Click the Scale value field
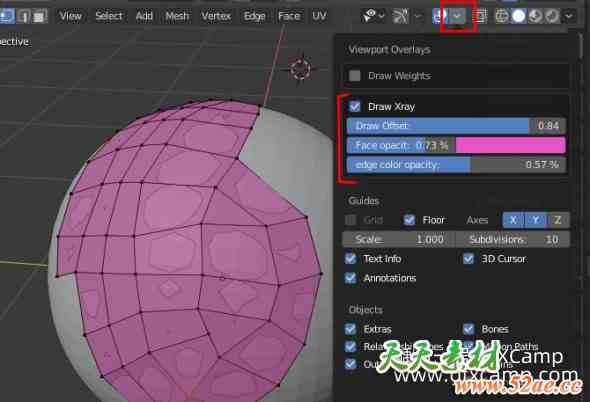 click(398, 239)
